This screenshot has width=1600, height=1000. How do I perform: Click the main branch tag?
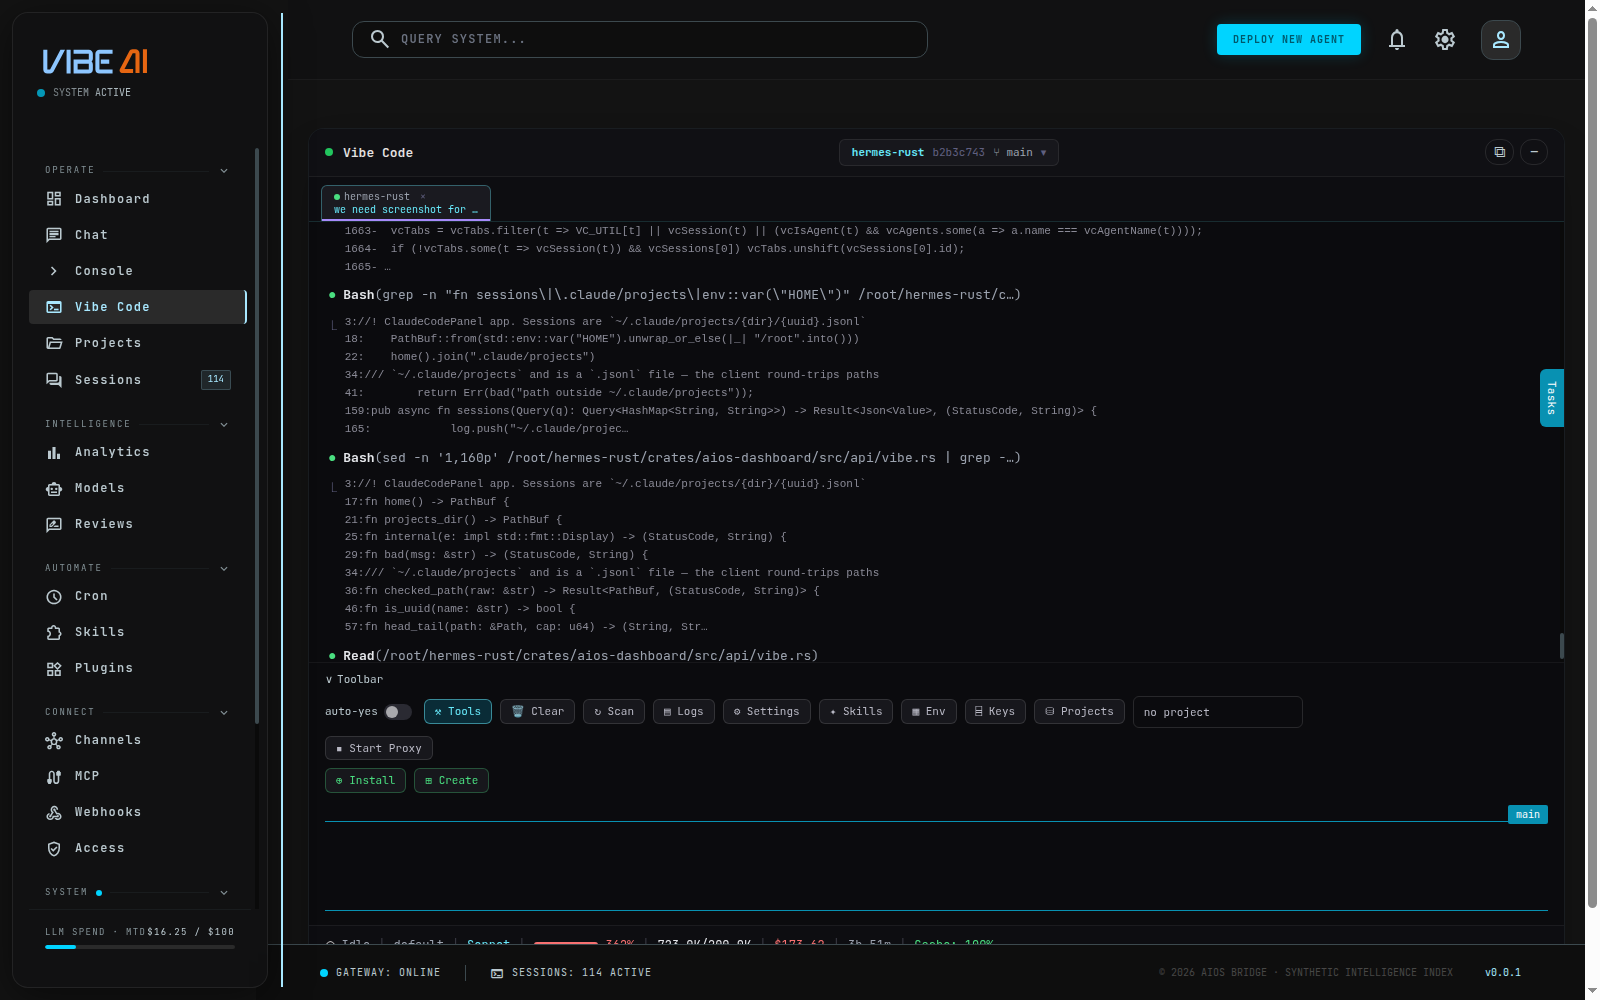tap(1528, 814)
